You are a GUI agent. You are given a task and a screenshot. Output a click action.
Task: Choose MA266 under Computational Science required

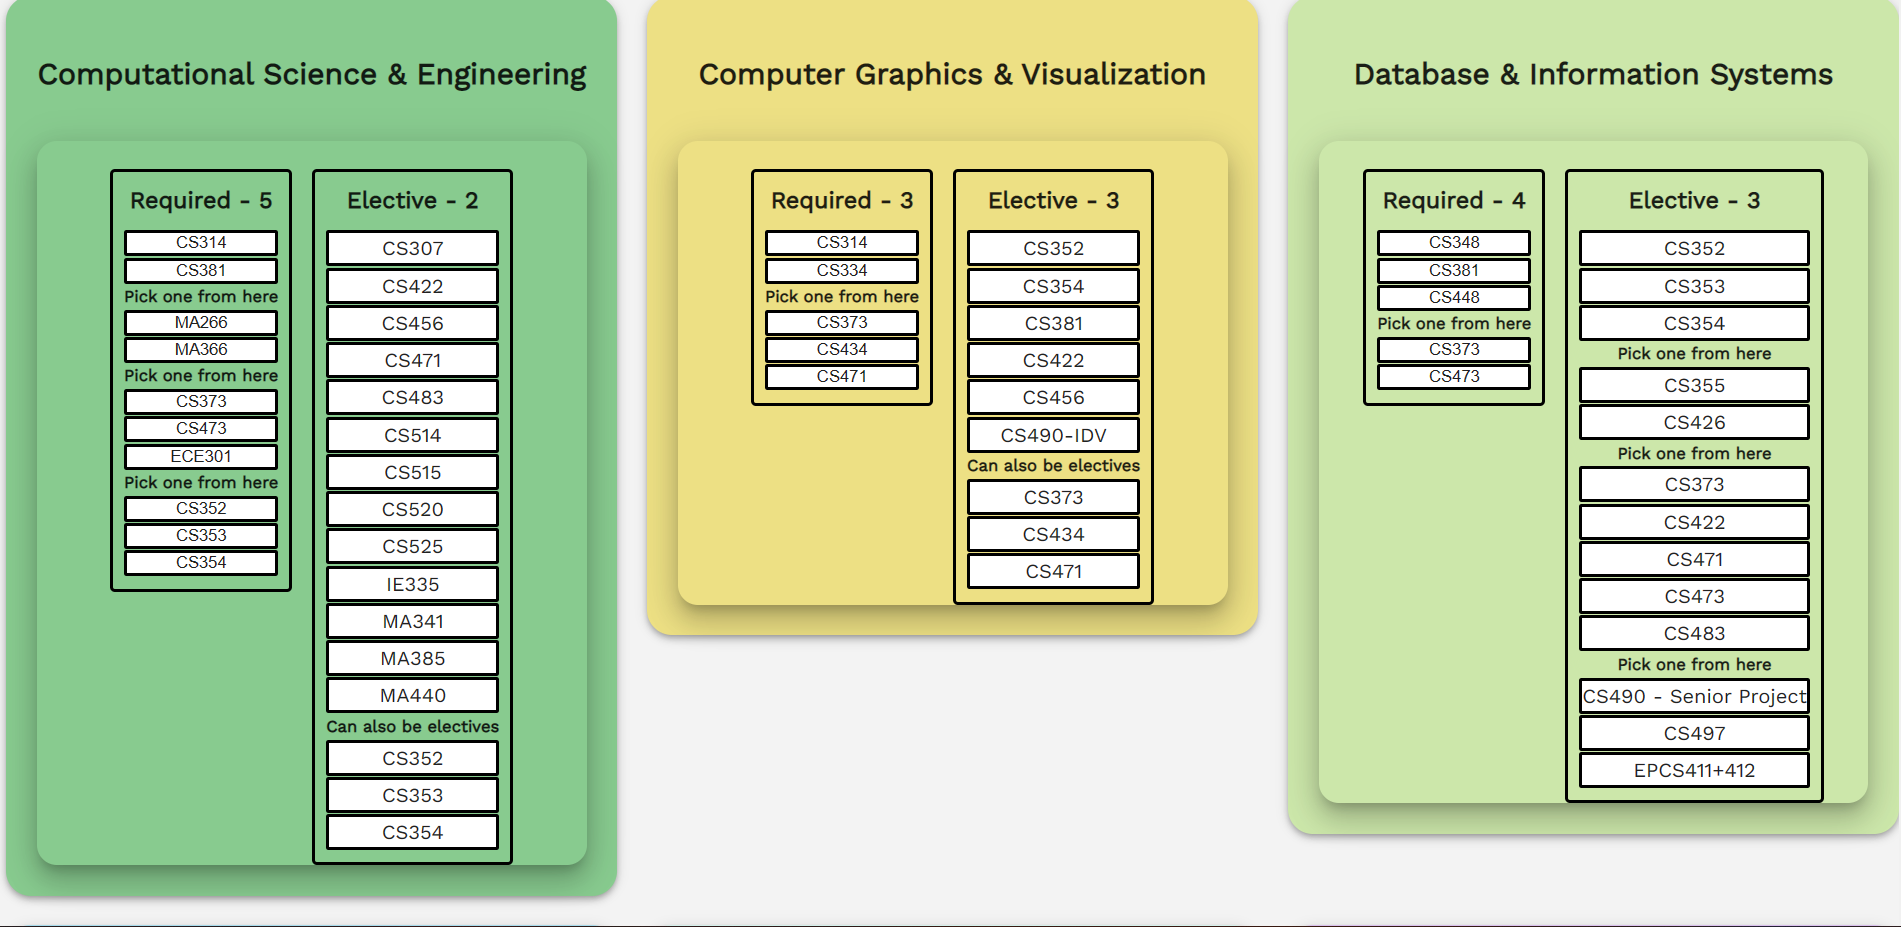click(201, 322)
